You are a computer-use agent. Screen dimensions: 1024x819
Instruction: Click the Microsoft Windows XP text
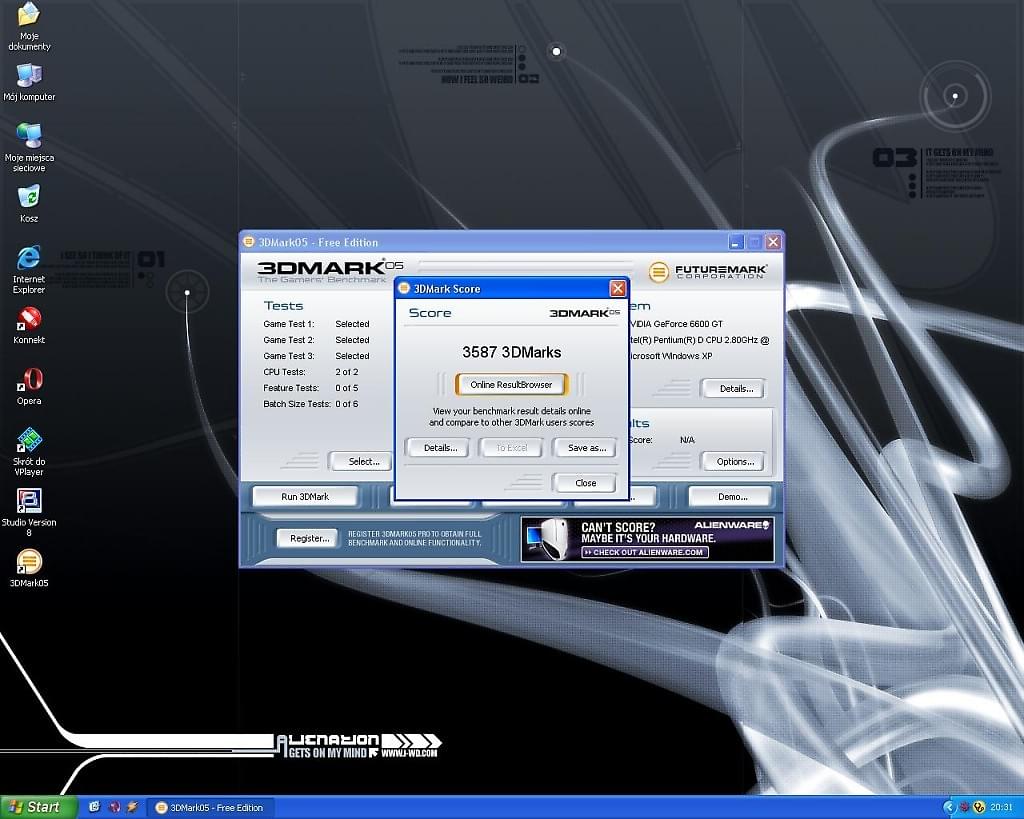tap(671, 356)
